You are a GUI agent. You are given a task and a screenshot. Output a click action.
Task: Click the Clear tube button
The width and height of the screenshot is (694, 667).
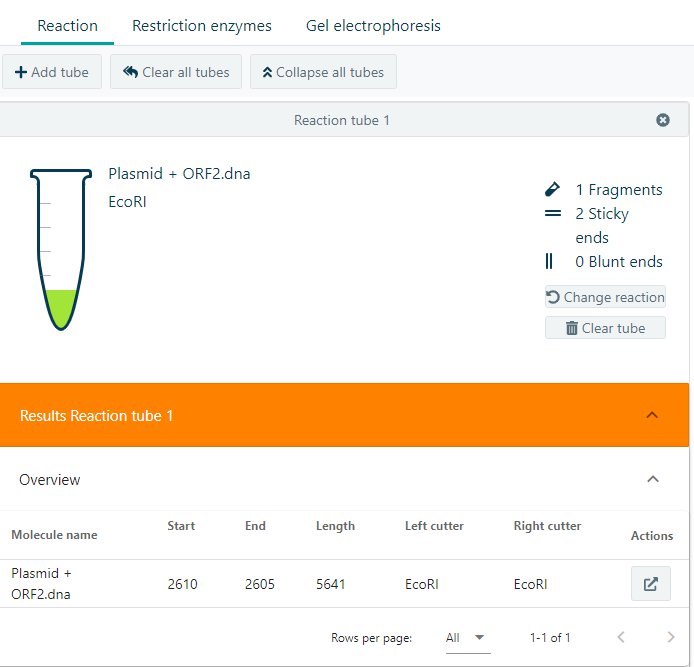605,328
